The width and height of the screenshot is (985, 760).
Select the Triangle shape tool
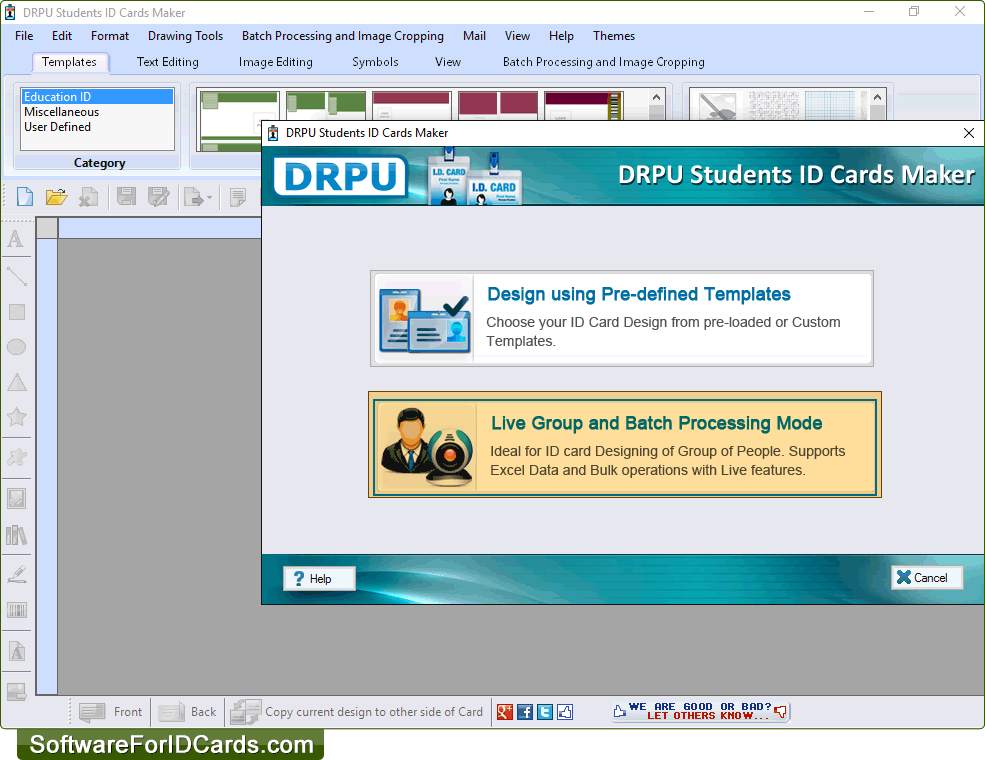click(16, 382)
